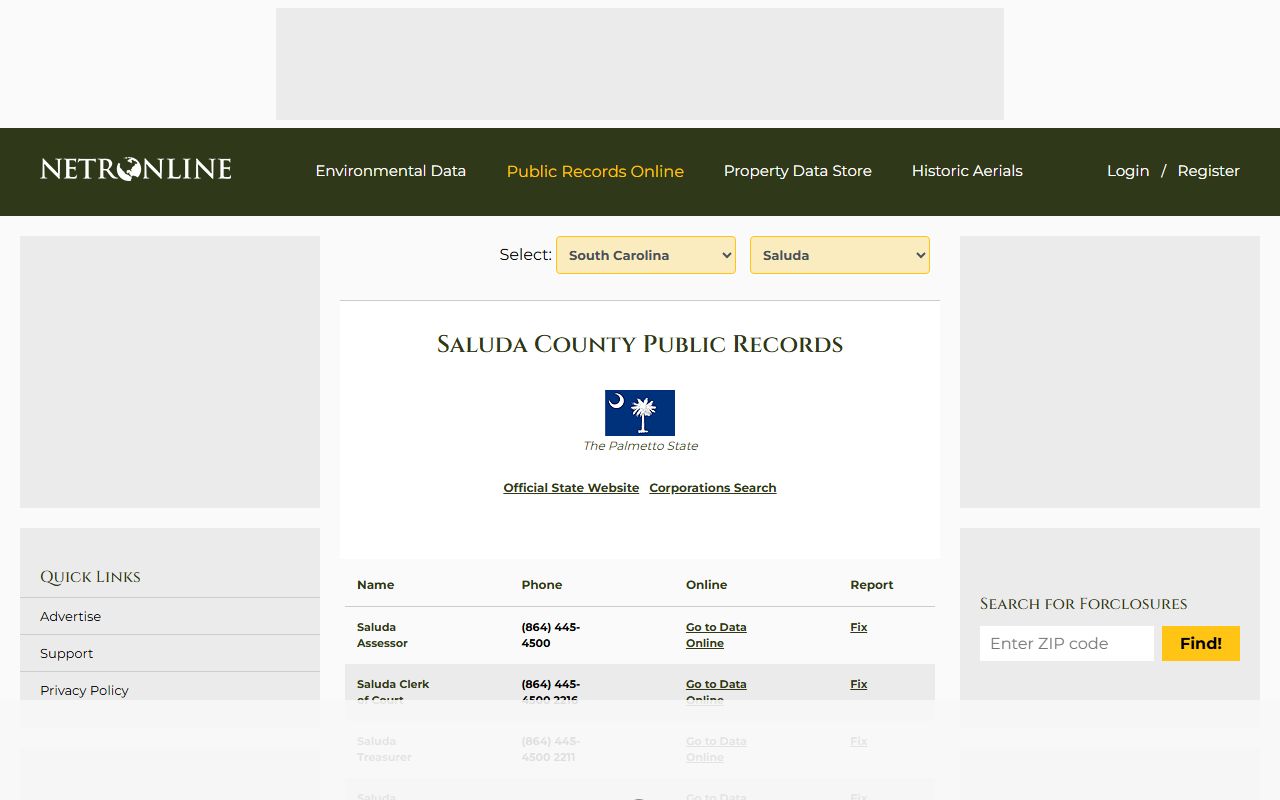
Task: Expand the Saluda county dropdown
Action: 840,255
